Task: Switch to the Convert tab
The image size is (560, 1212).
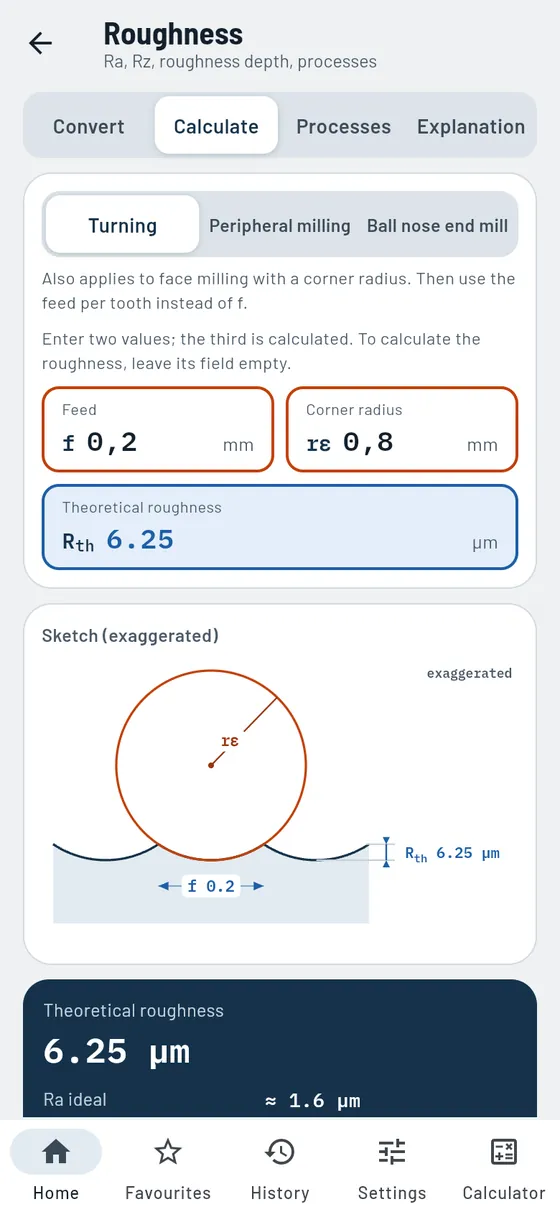Action: pos(89,126)
